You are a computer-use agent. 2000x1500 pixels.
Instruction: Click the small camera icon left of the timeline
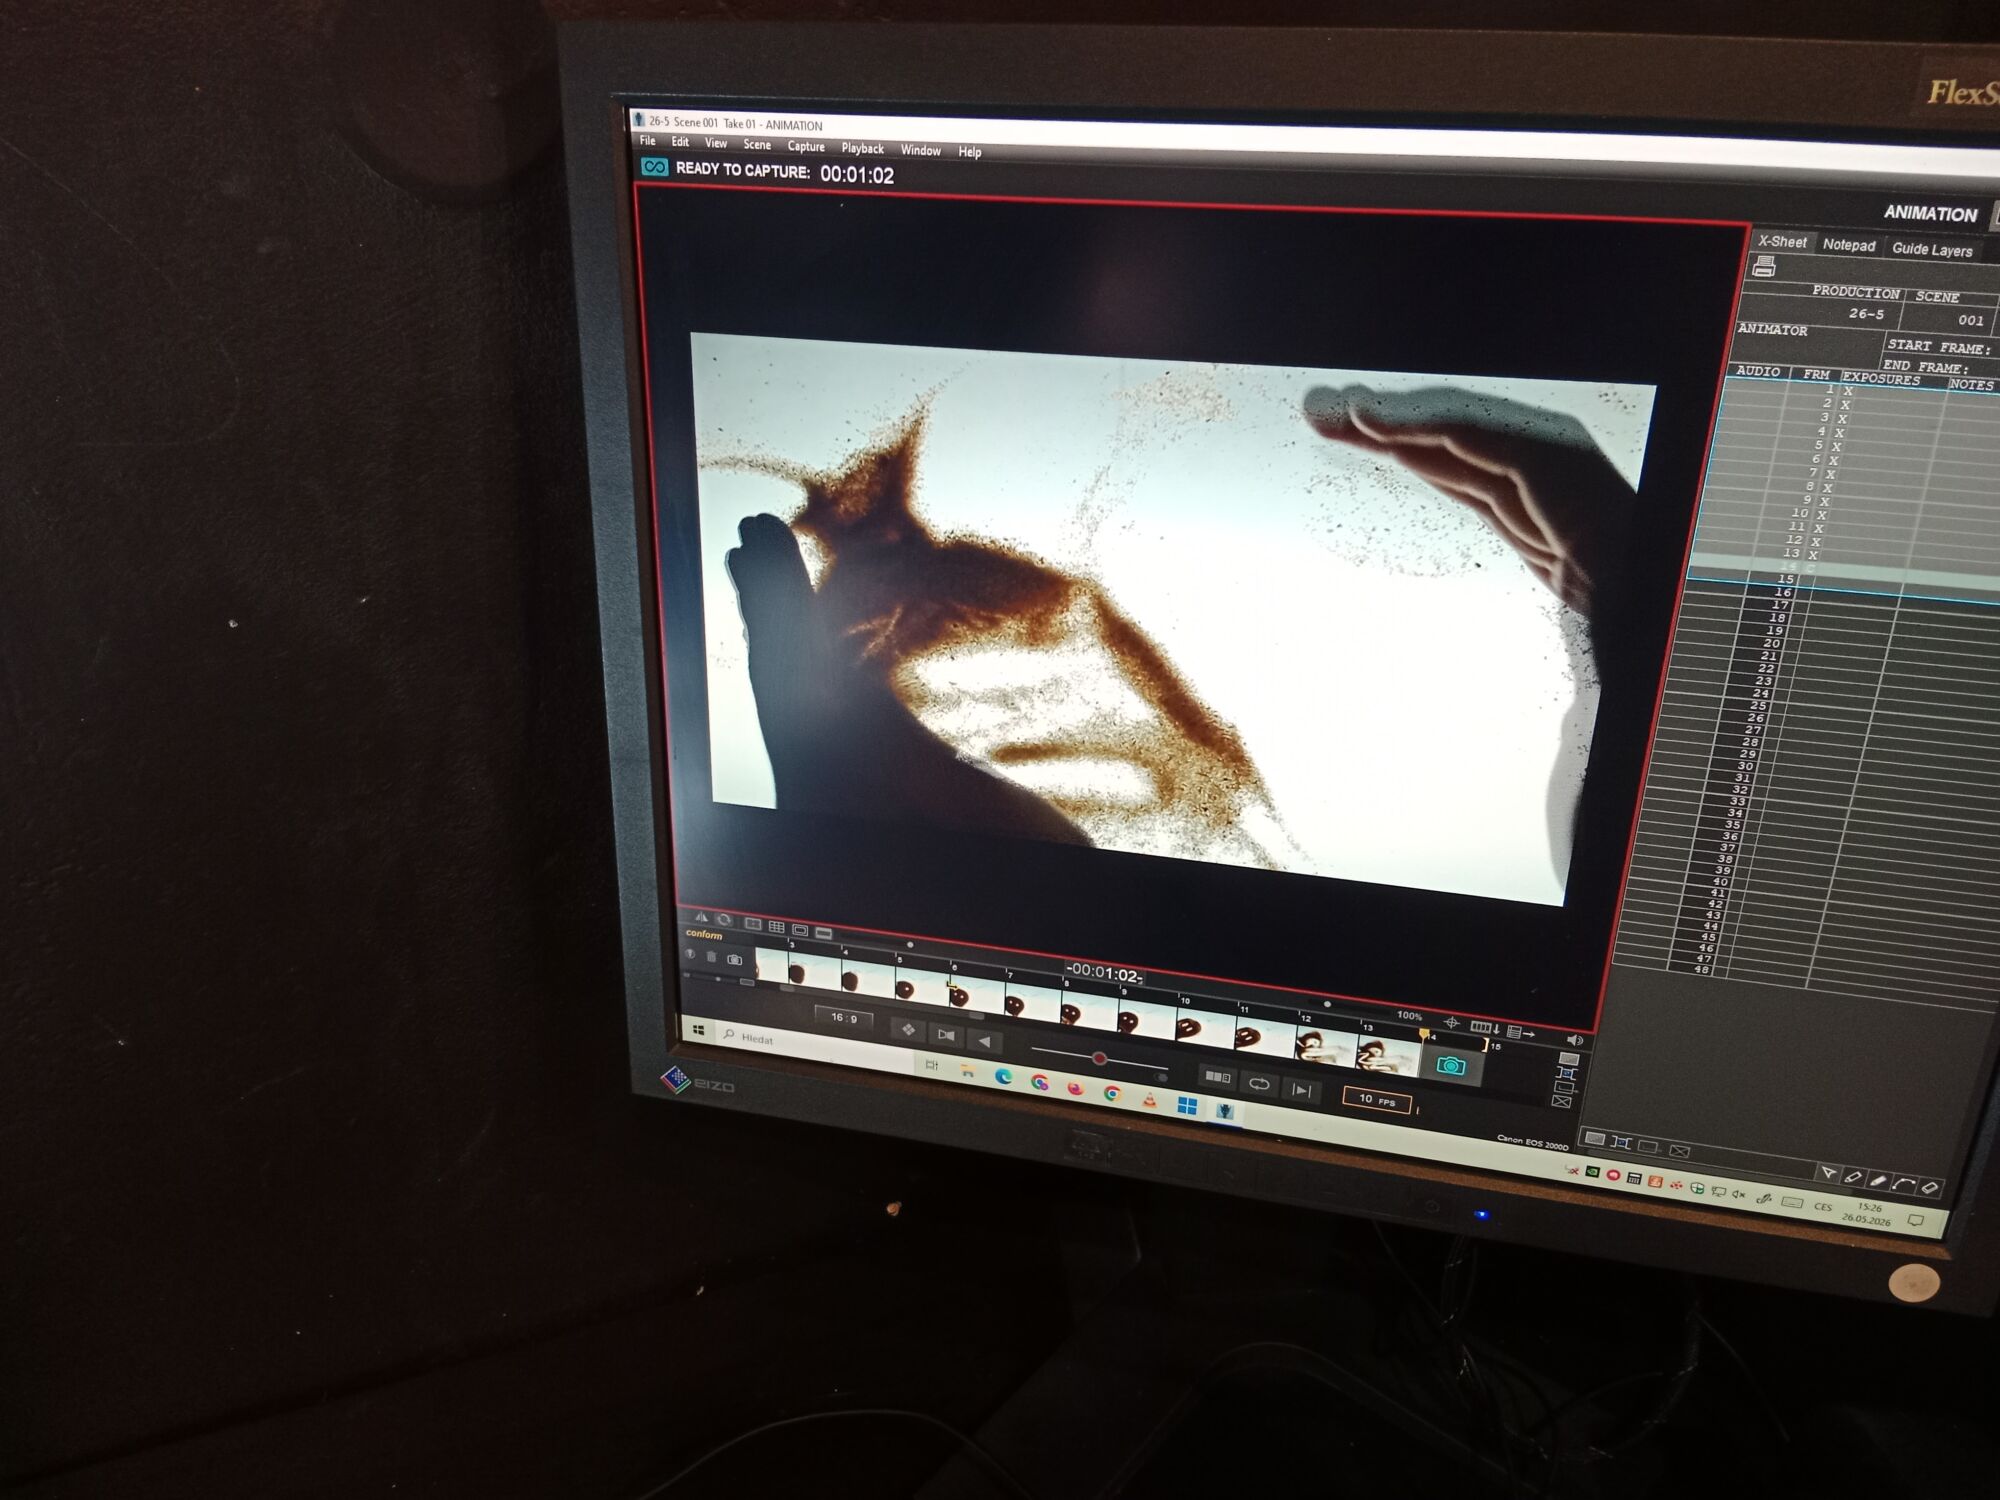(x=735, y=959)
